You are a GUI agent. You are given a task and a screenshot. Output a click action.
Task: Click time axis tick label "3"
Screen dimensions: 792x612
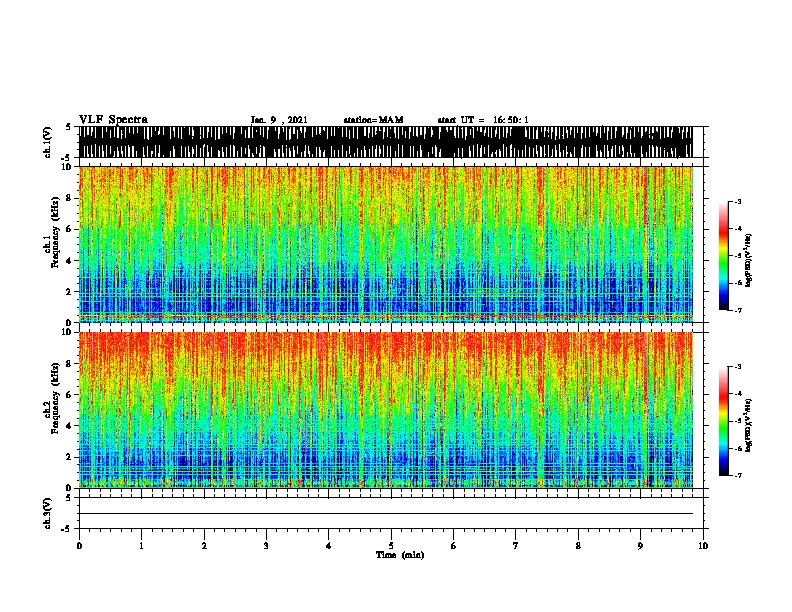266,546
